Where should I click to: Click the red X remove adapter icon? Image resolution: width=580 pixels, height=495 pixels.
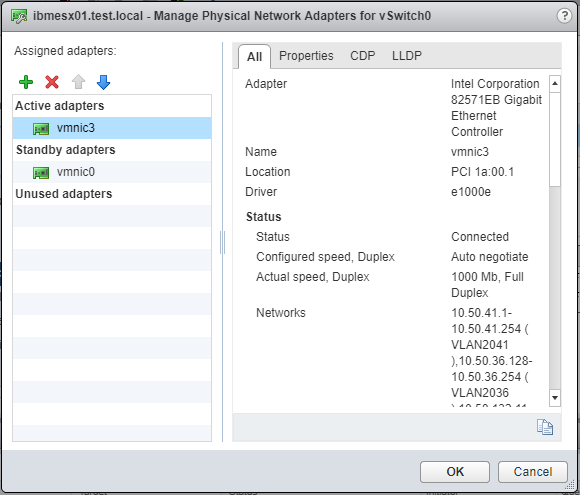click(x=52, y=82)
